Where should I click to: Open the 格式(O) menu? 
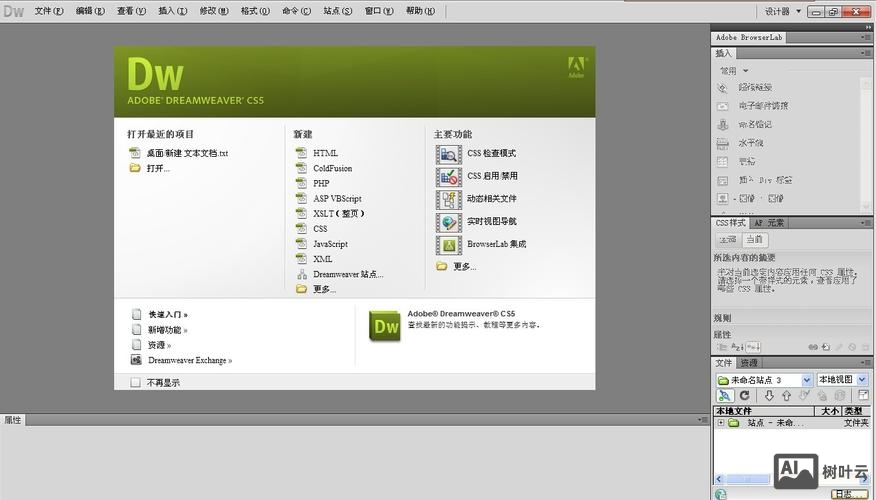point(255,11)
